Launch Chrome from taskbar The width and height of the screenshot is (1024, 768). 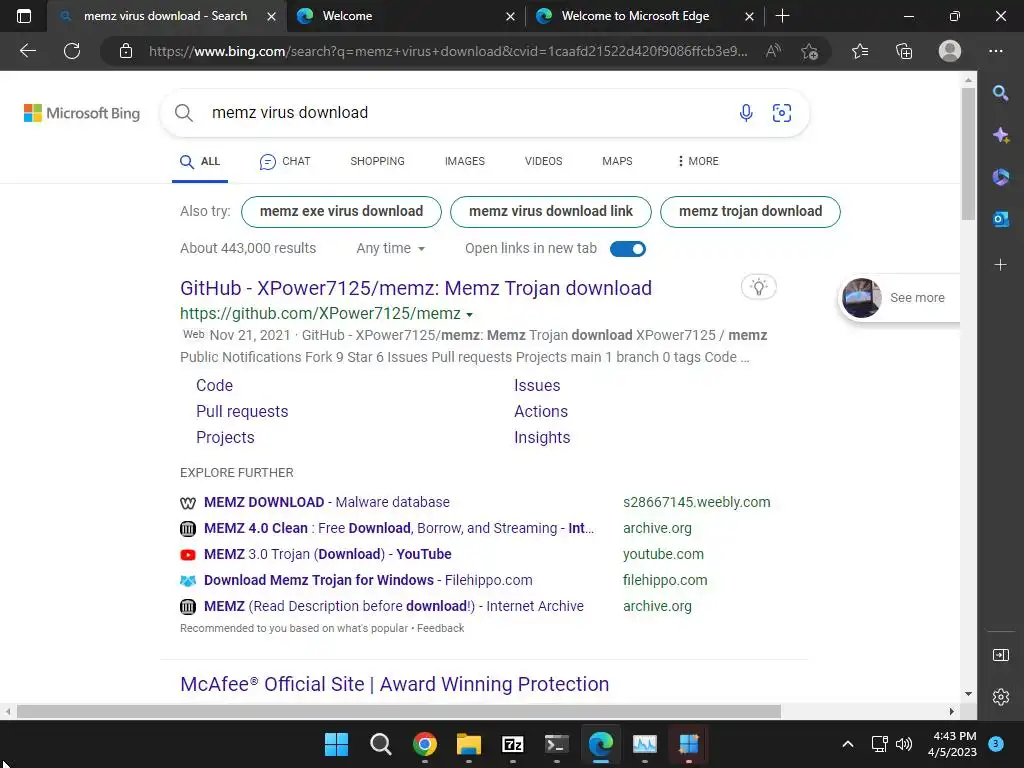point(424,744)
